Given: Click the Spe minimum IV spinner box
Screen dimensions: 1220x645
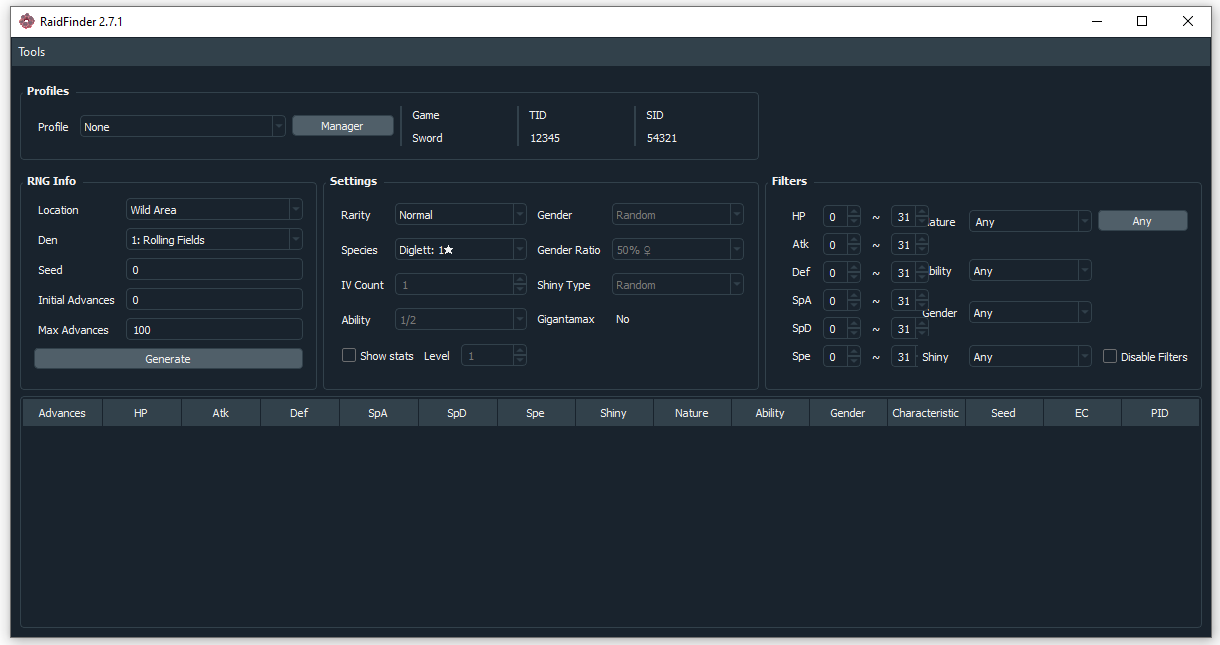Looking at the screenshot, I should click(835, 357).
